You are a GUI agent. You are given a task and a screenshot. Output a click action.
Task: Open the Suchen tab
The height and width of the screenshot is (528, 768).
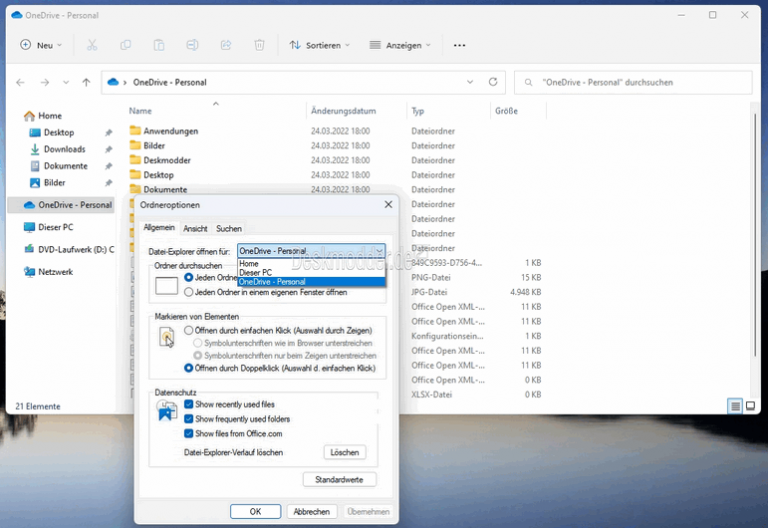(x=229, y=229)
